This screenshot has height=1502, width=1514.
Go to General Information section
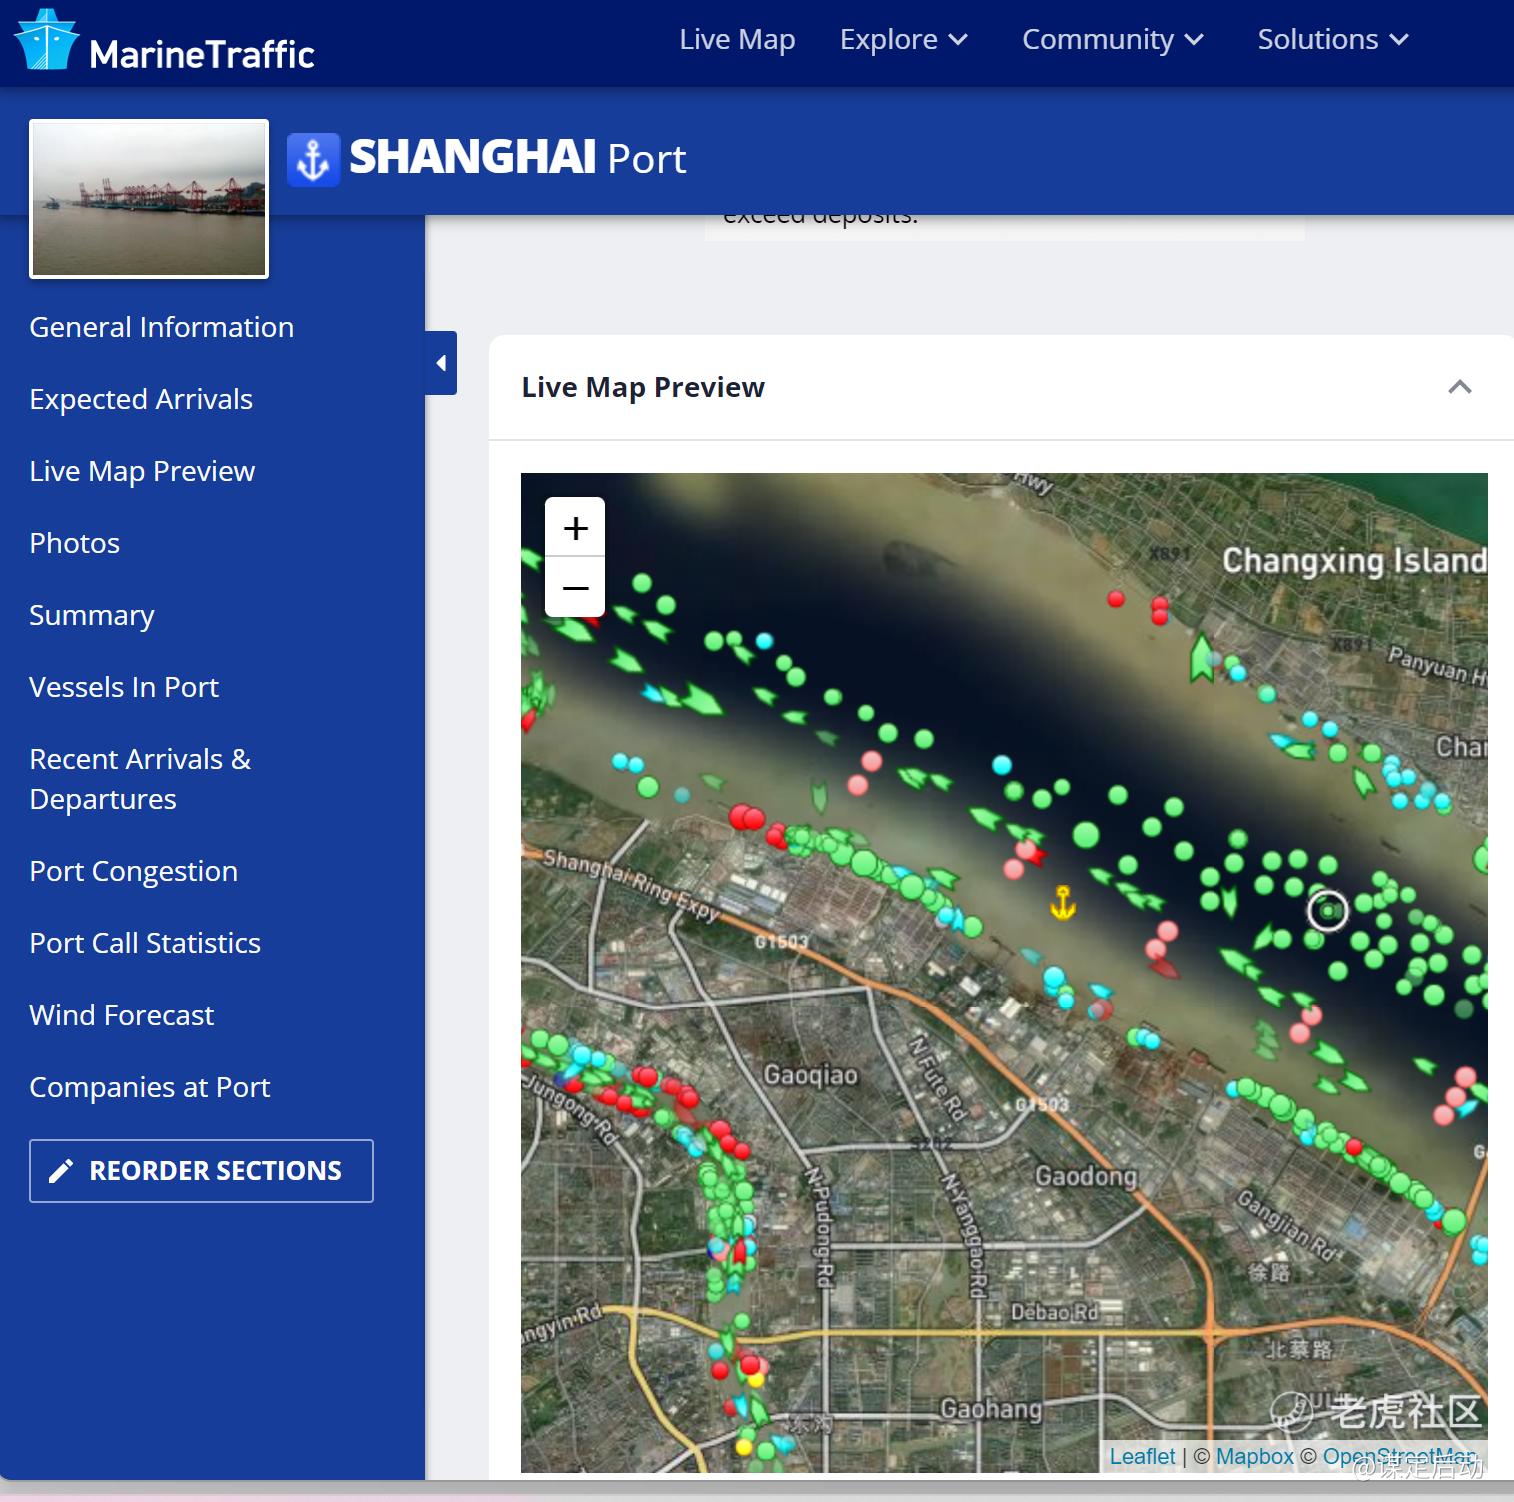(x=162, y=327)
